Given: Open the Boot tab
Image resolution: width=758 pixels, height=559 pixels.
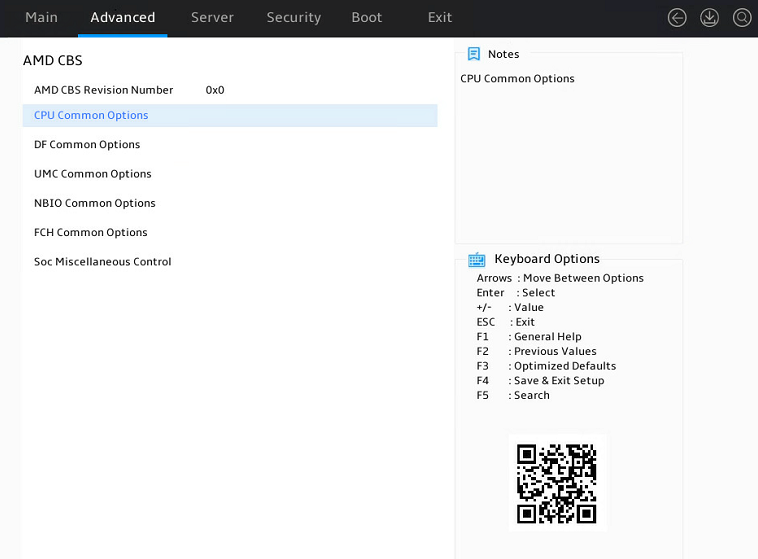Looking at the screenshot, I should pos(367,17).
